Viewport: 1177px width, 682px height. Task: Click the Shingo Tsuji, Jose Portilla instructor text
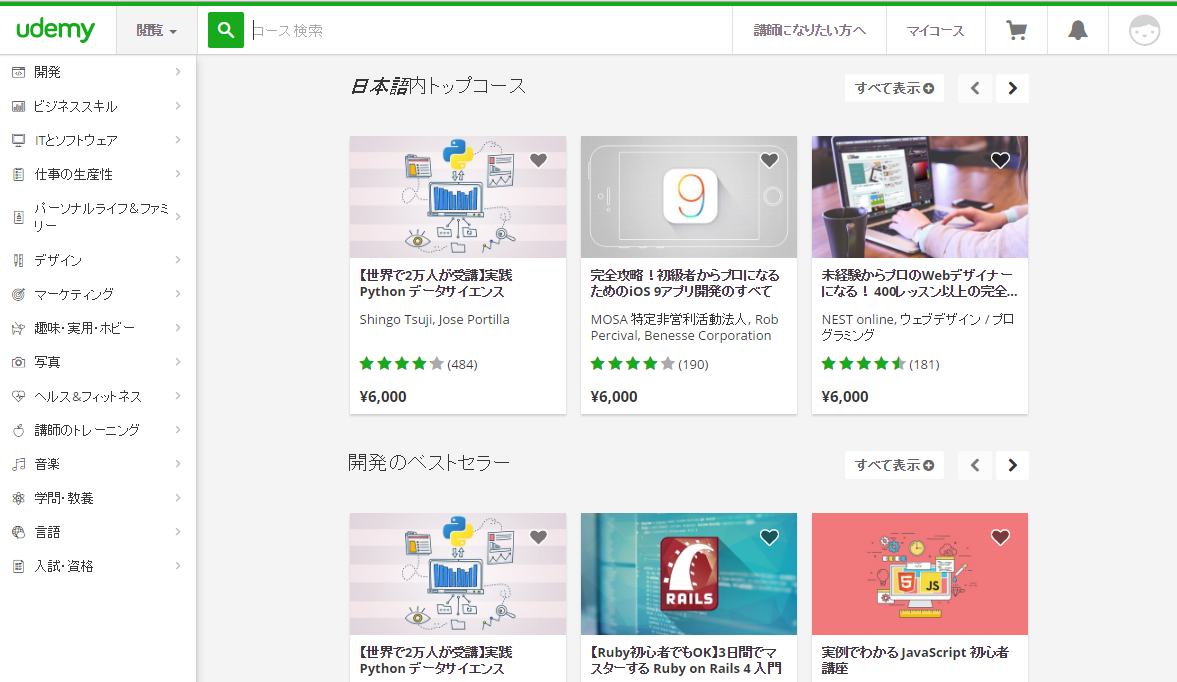[x=435, y=320]
